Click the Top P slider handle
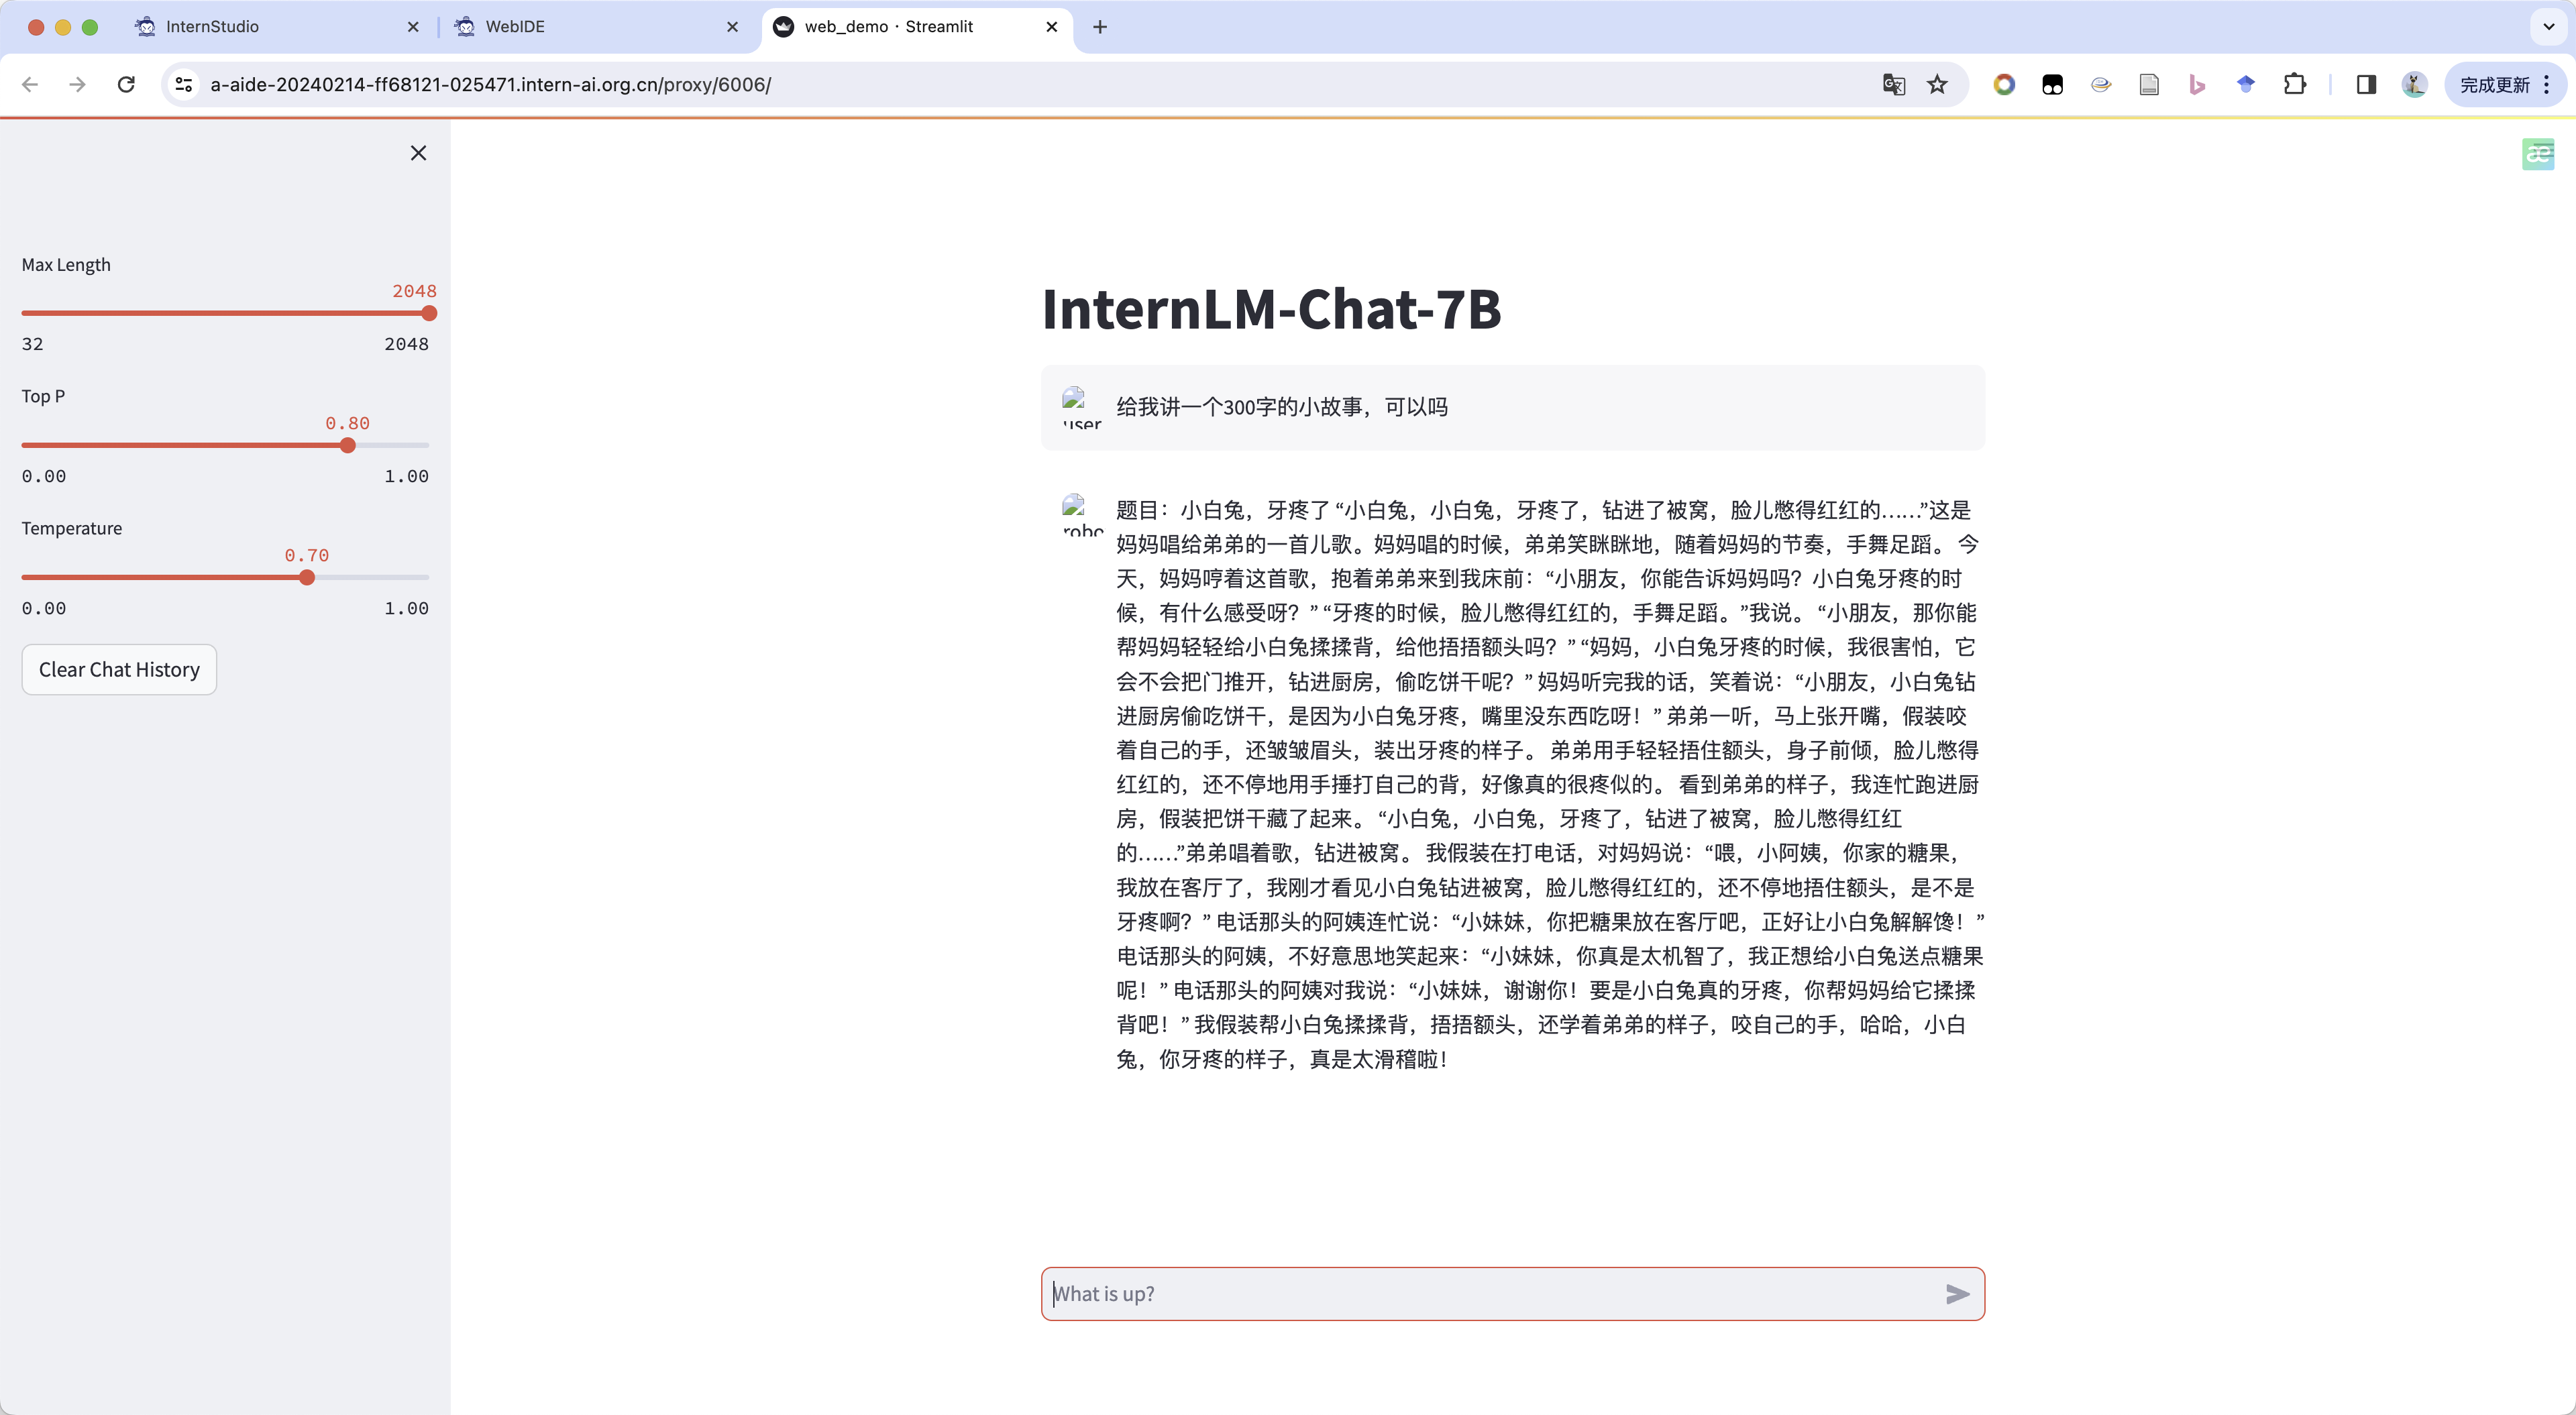 [x=347, y=446]
